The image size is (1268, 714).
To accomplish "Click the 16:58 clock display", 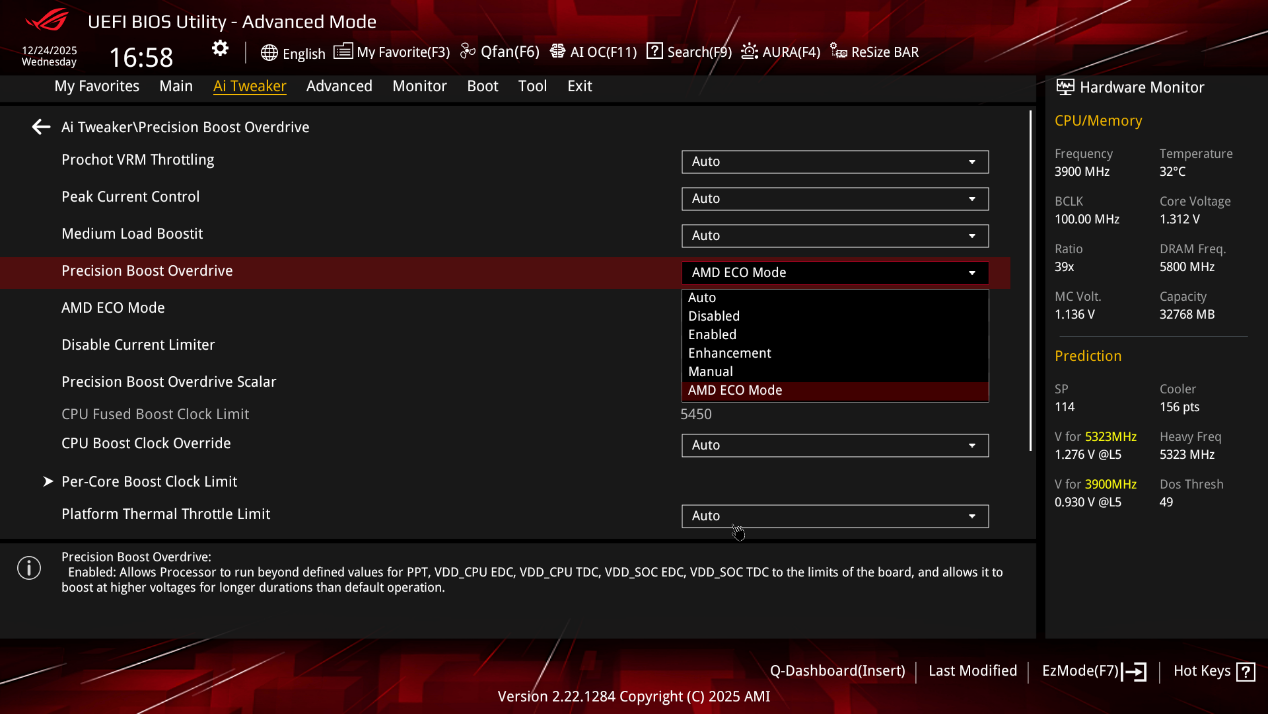I will click(141, 57).
